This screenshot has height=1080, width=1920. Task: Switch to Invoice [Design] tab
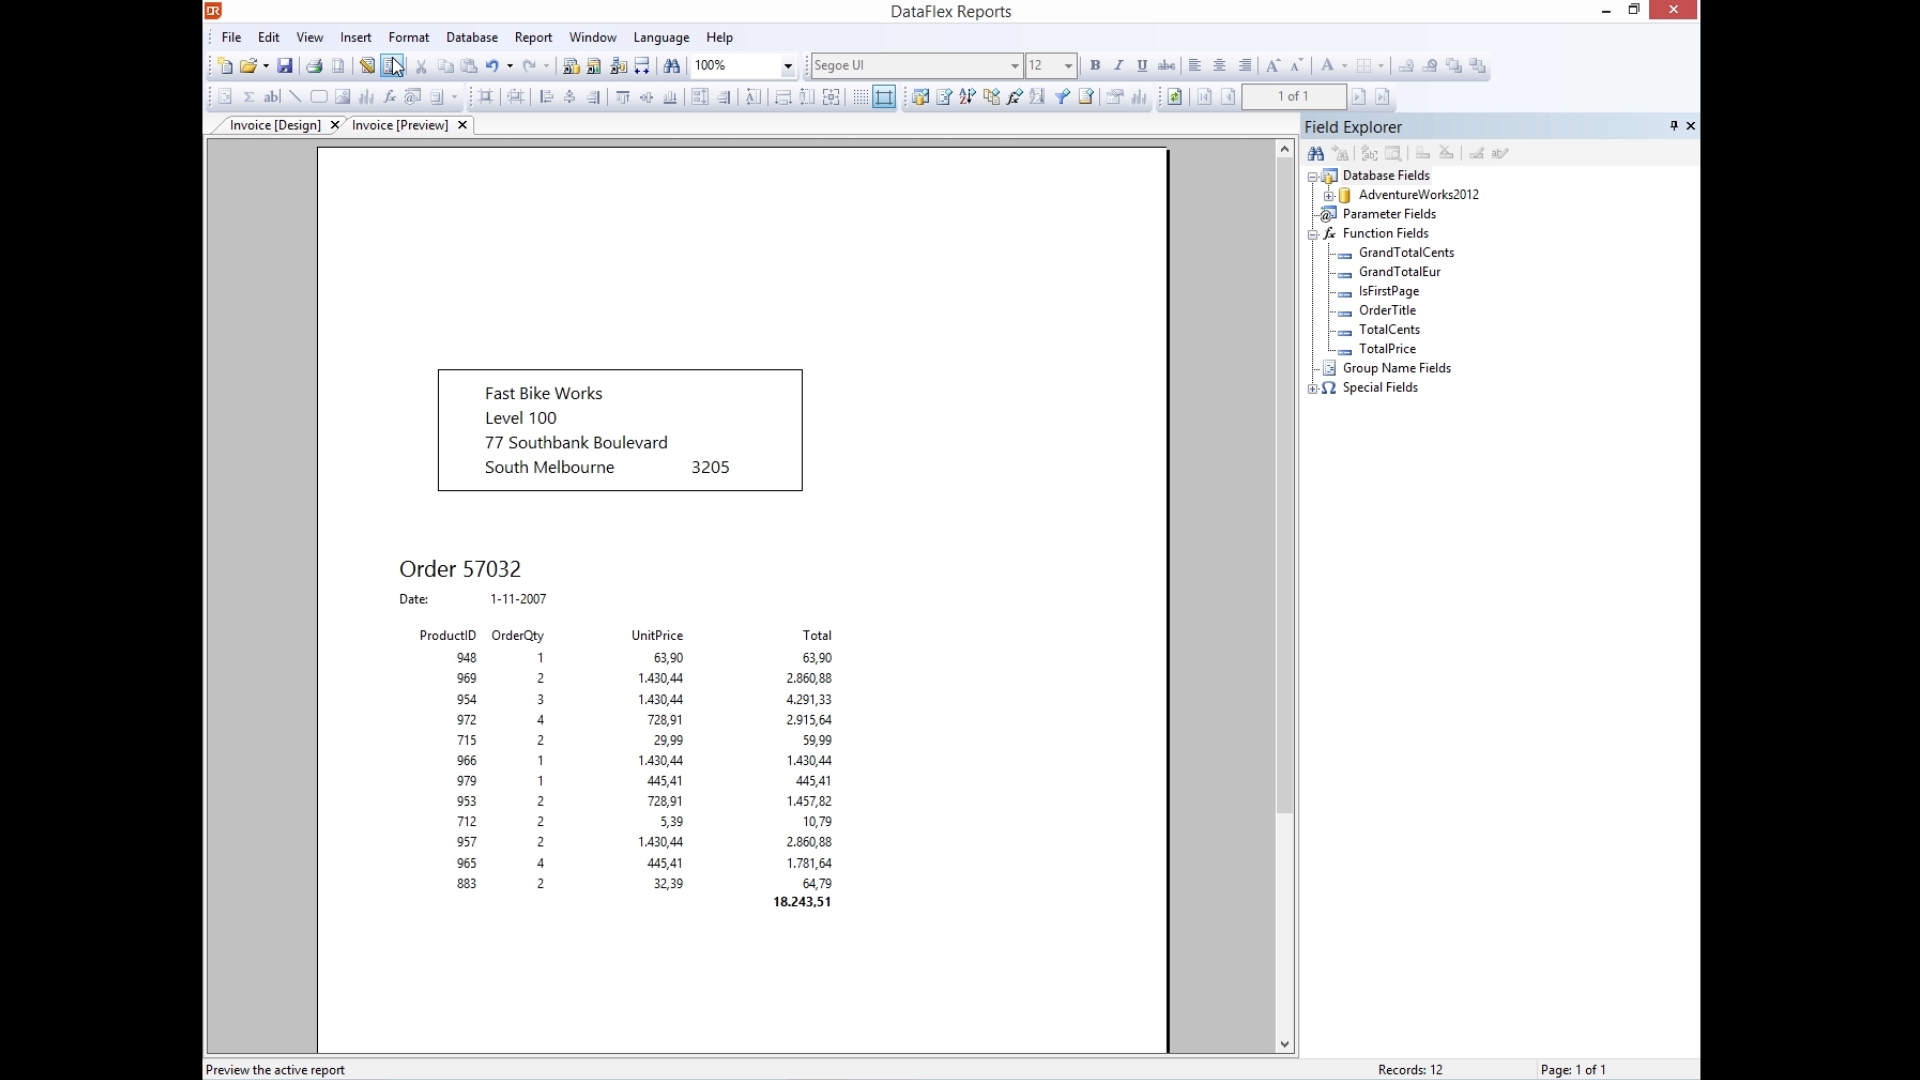coord(275,125)
